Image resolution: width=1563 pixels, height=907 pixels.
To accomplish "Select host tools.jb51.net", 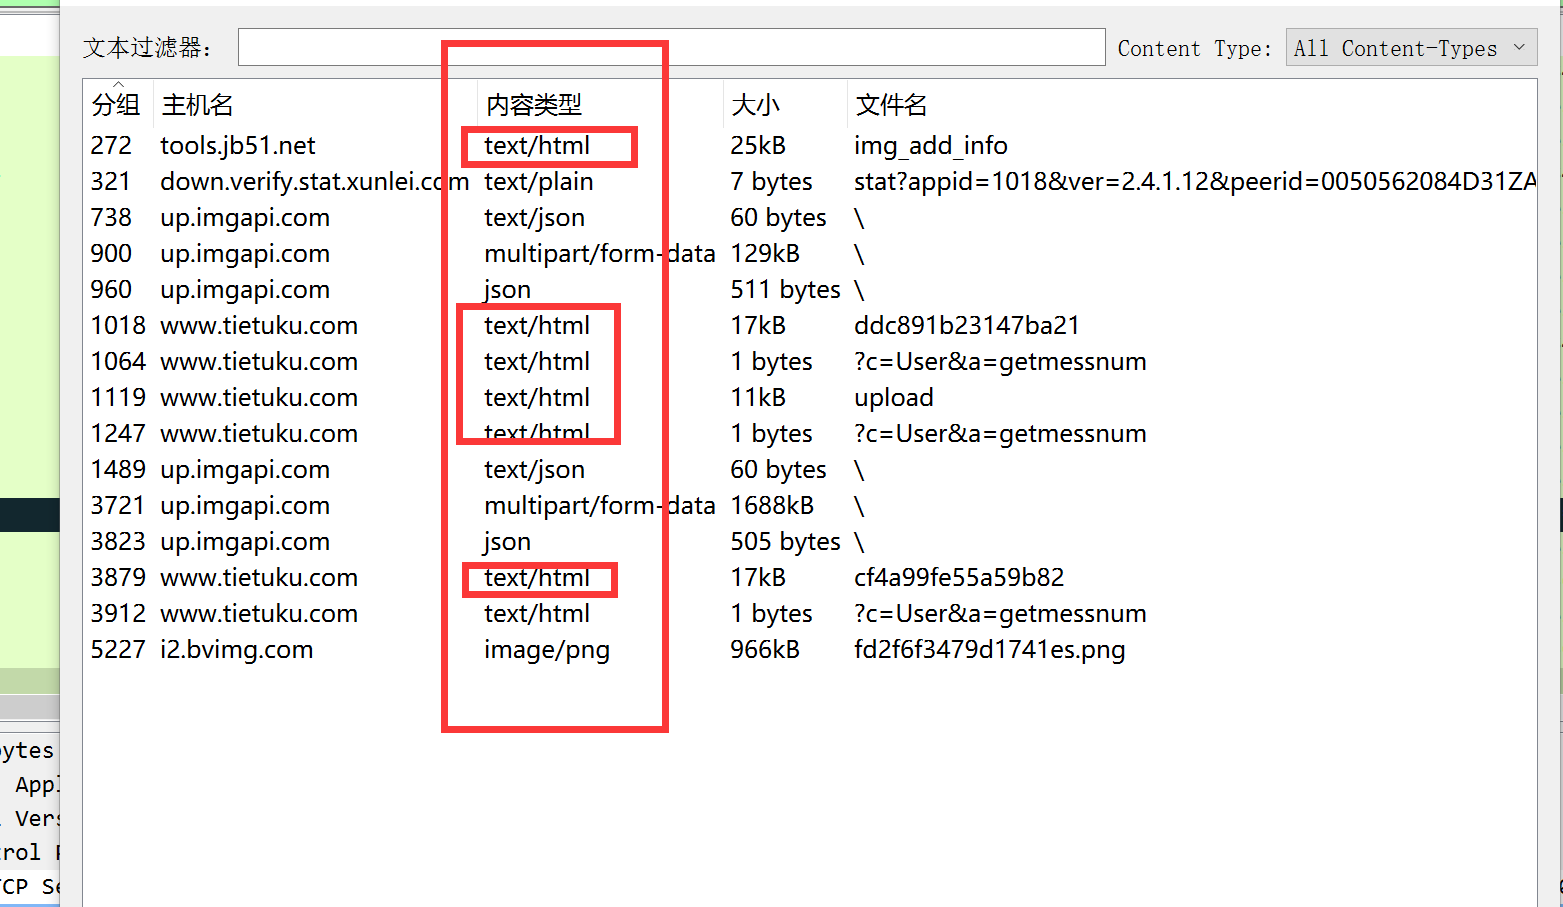I will tap(238, 146).
